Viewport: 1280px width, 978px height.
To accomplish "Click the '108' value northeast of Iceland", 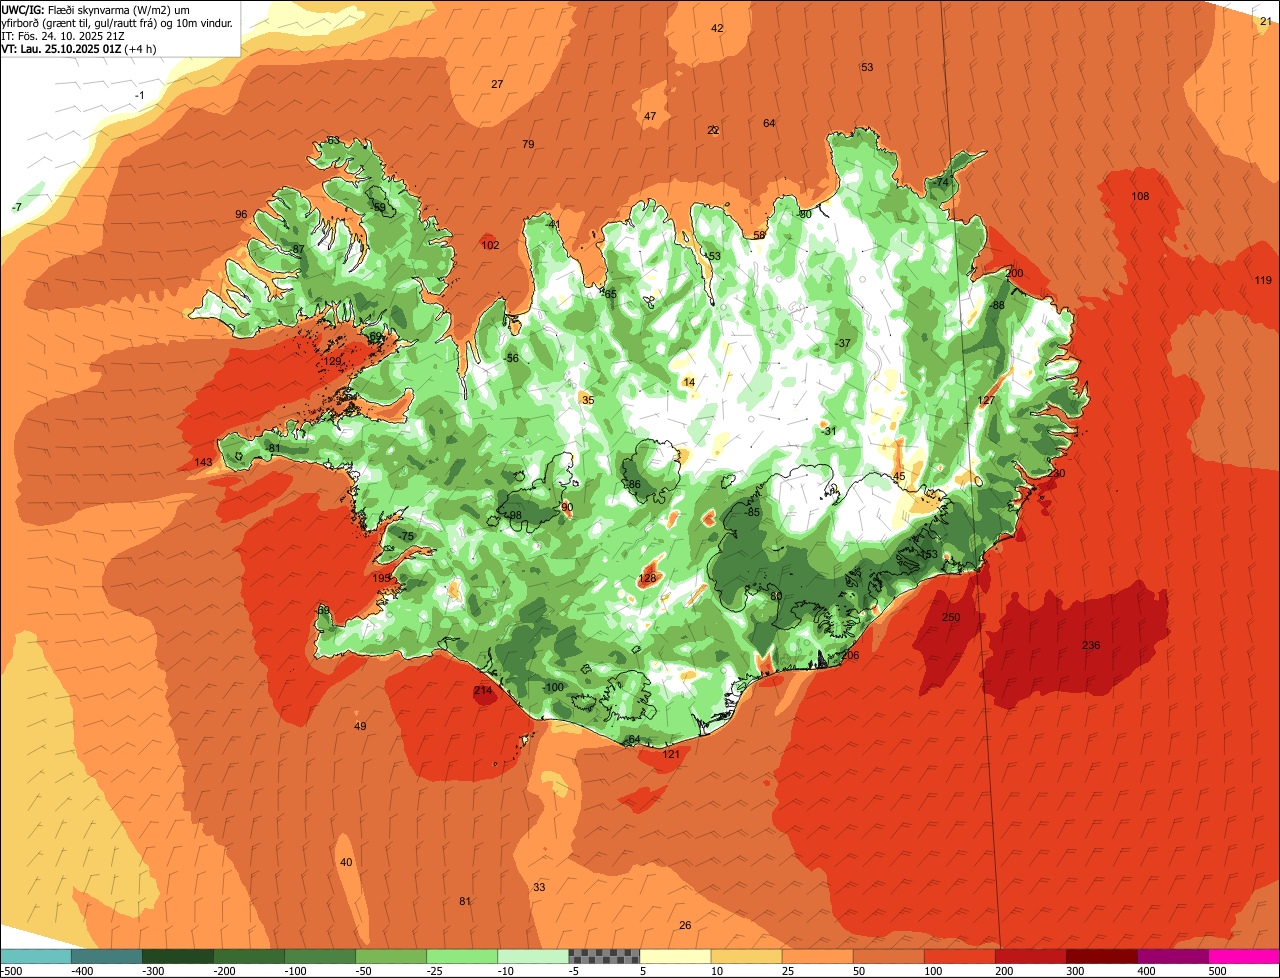I will tap(1140, 196).
